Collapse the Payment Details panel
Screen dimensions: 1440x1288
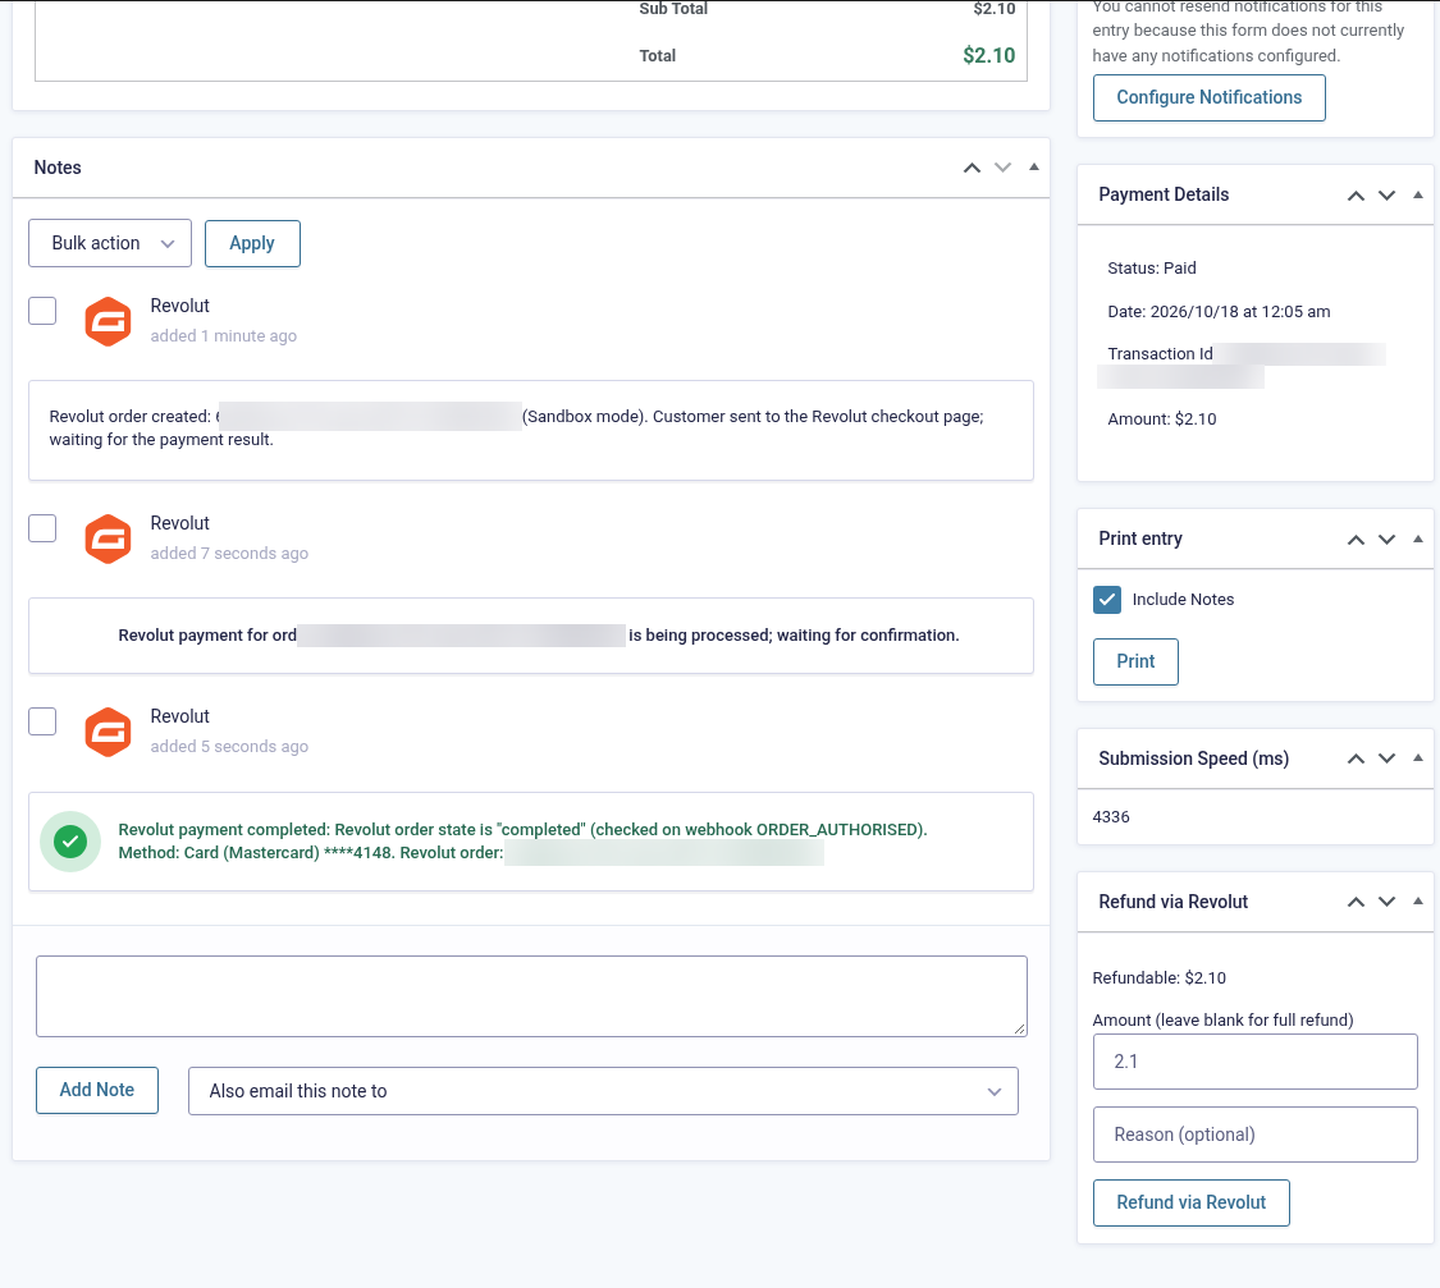[x=1418, y=195]
